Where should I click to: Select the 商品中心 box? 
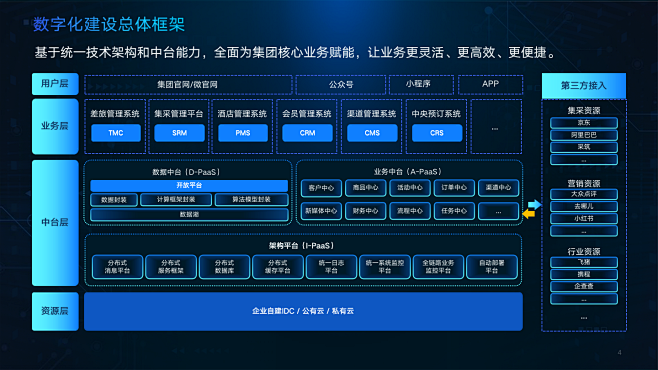(366, 188)
